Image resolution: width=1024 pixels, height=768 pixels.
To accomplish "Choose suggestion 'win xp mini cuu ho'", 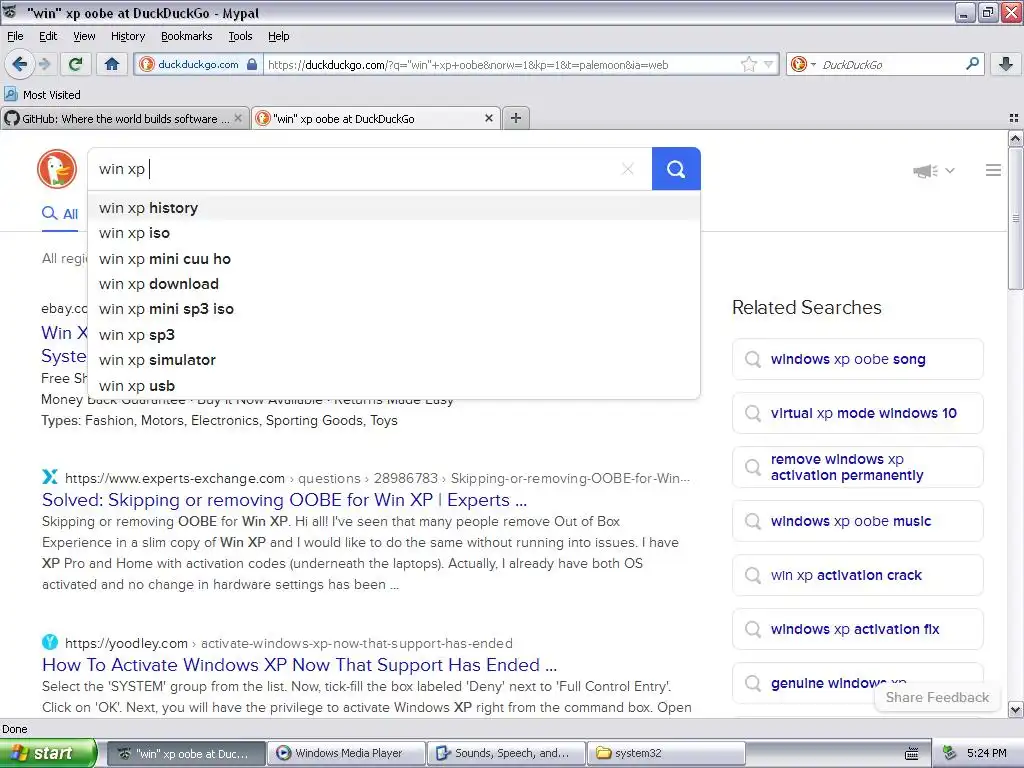I will (394, 259).
